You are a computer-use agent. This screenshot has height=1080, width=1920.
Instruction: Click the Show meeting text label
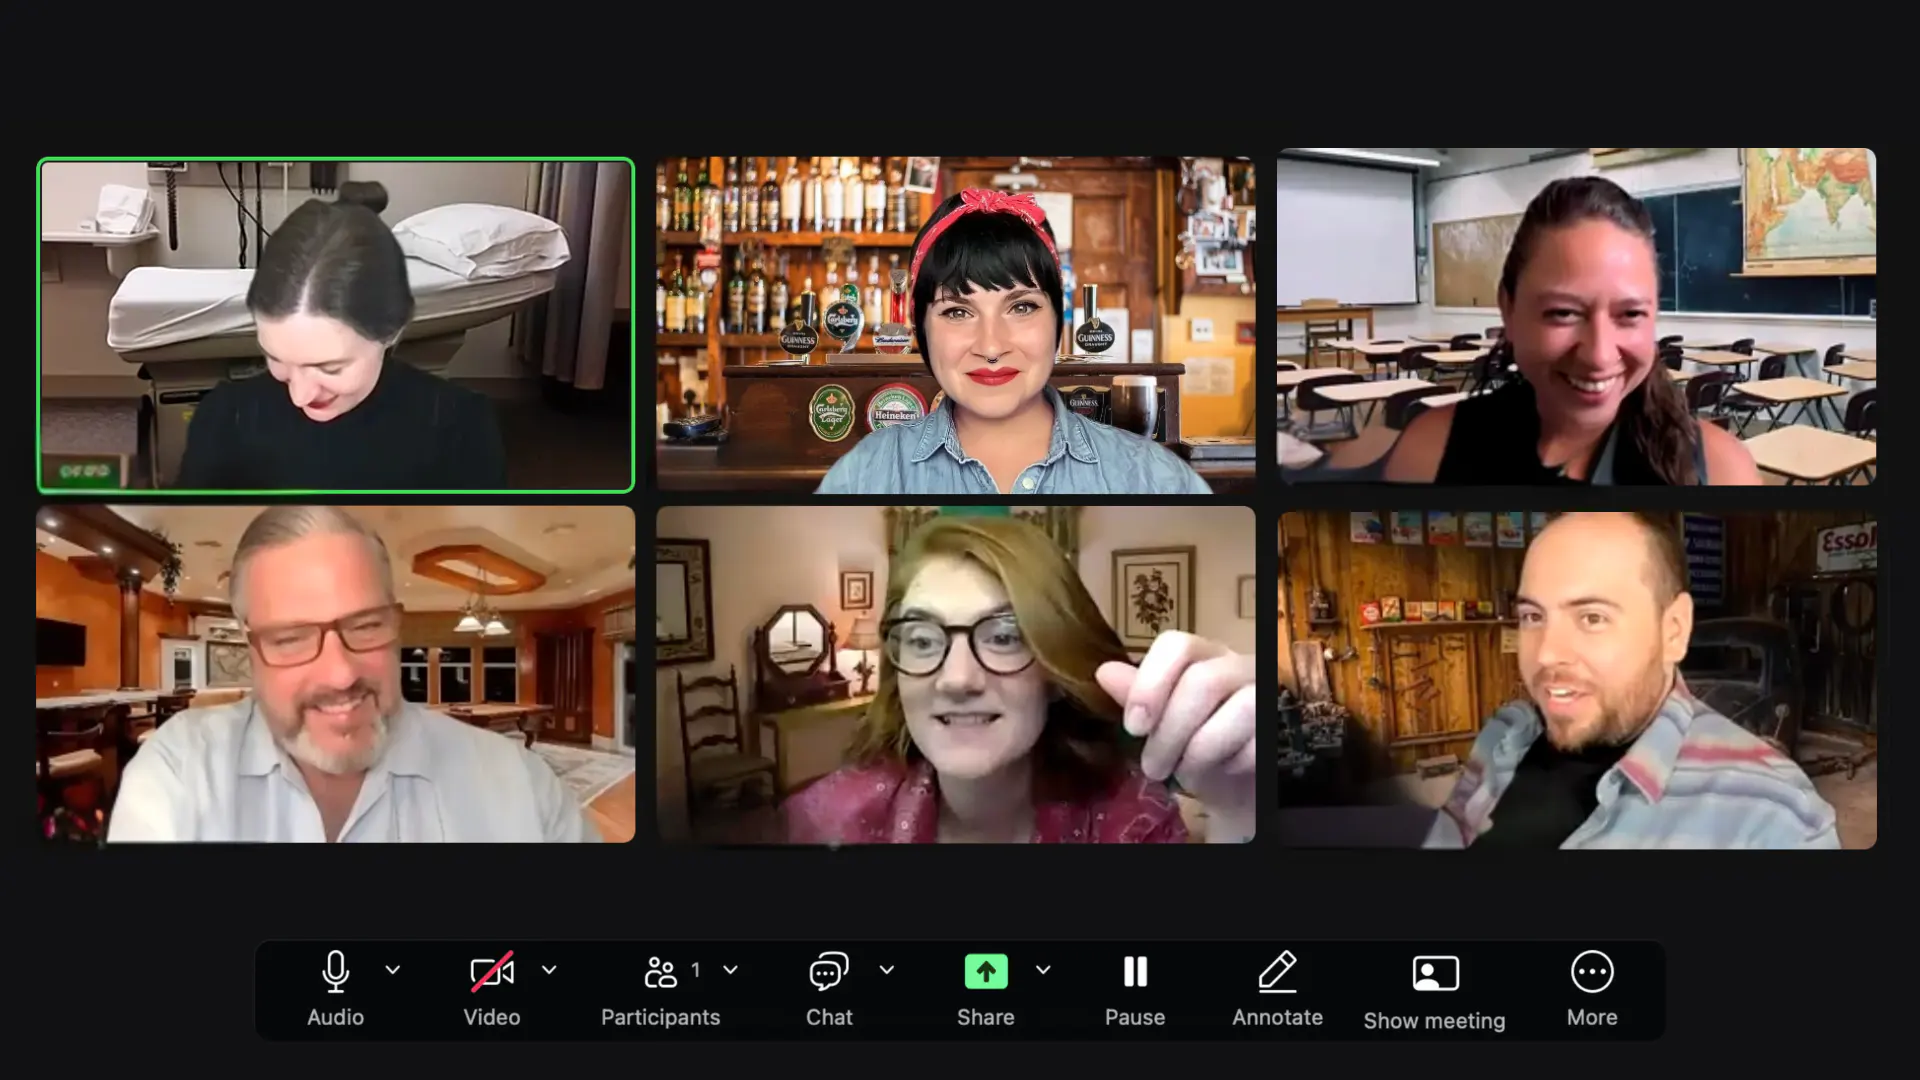(1434, 1021)
